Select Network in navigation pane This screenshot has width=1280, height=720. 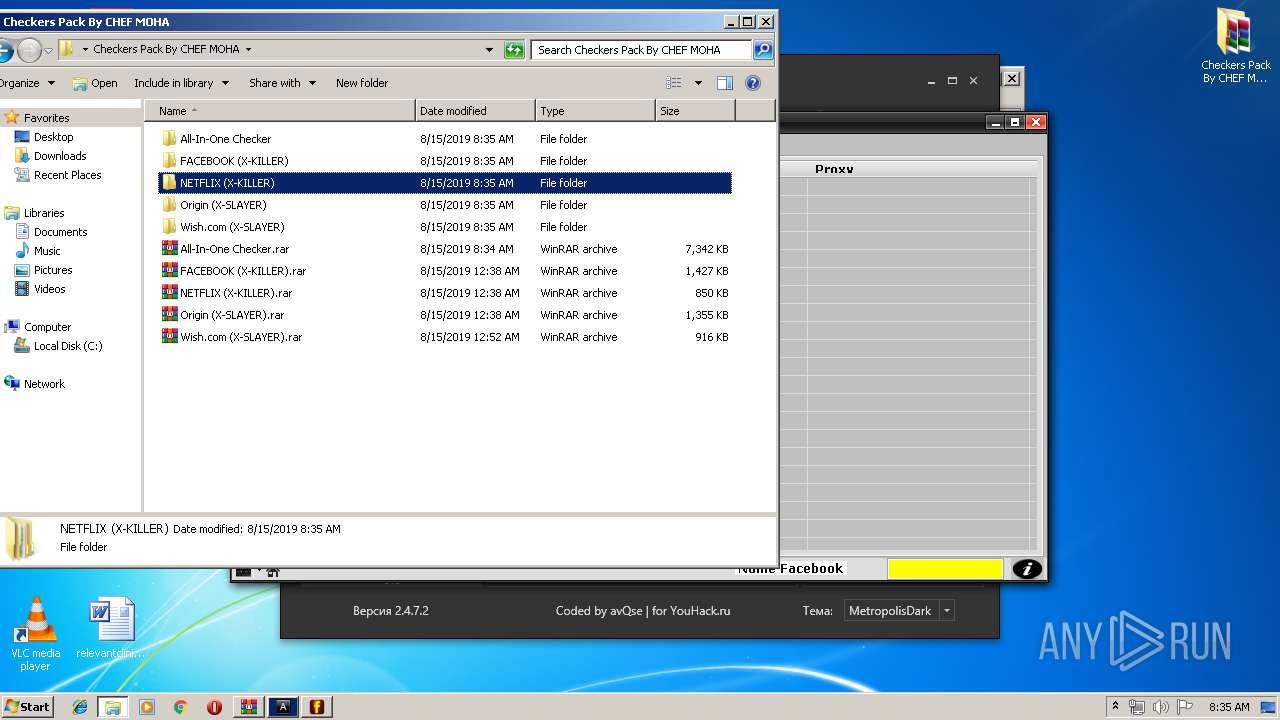(x=35, y=384)
